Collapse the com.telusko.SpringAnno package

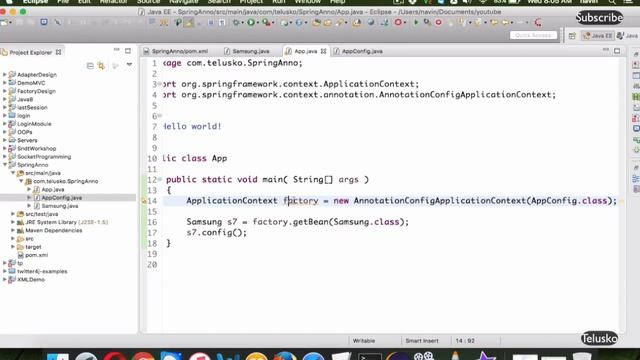tap(21, 181)
